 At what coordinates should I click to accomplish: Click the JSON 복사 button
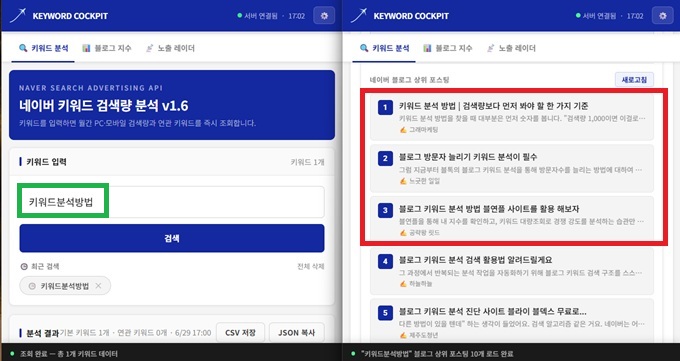coord(297,333)
